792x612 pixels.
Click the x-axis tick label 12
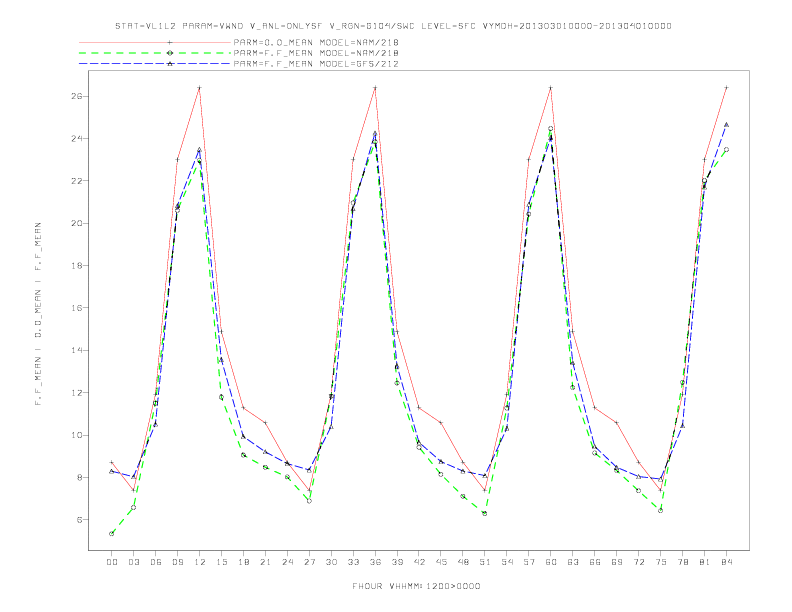point(200,562)
